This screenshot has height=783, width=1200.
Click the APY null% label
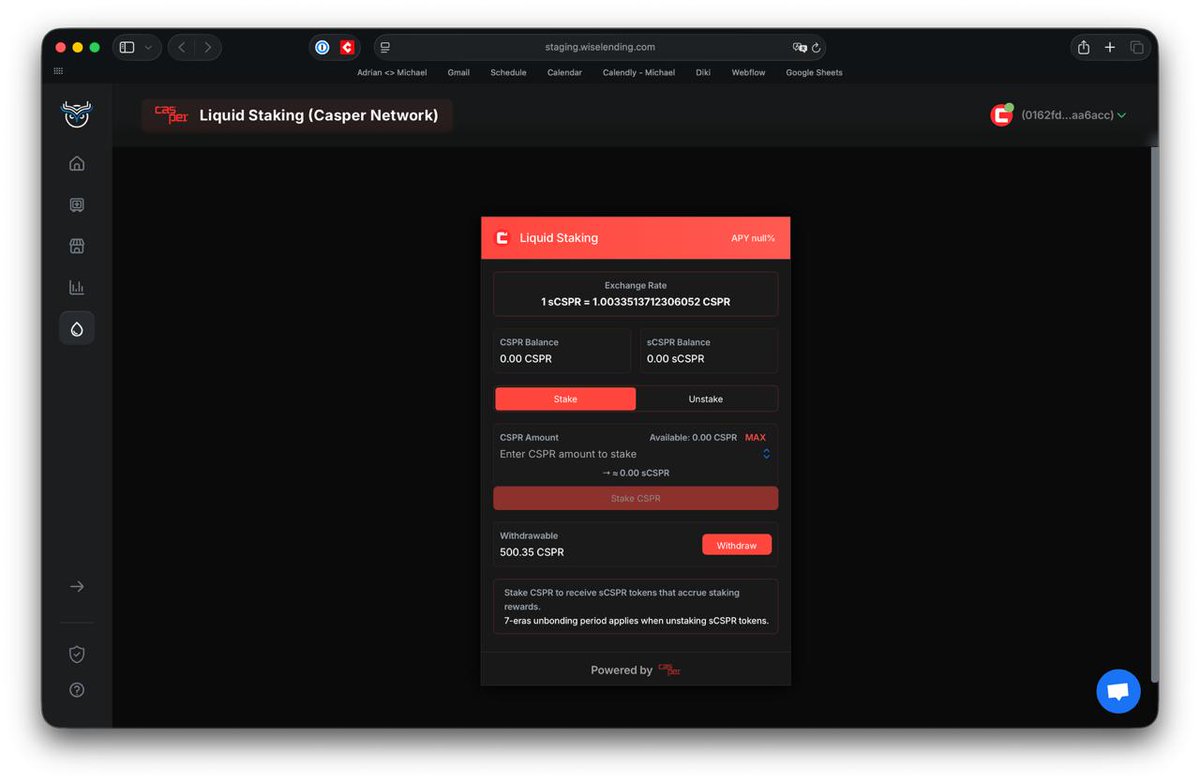pos(753,238)
